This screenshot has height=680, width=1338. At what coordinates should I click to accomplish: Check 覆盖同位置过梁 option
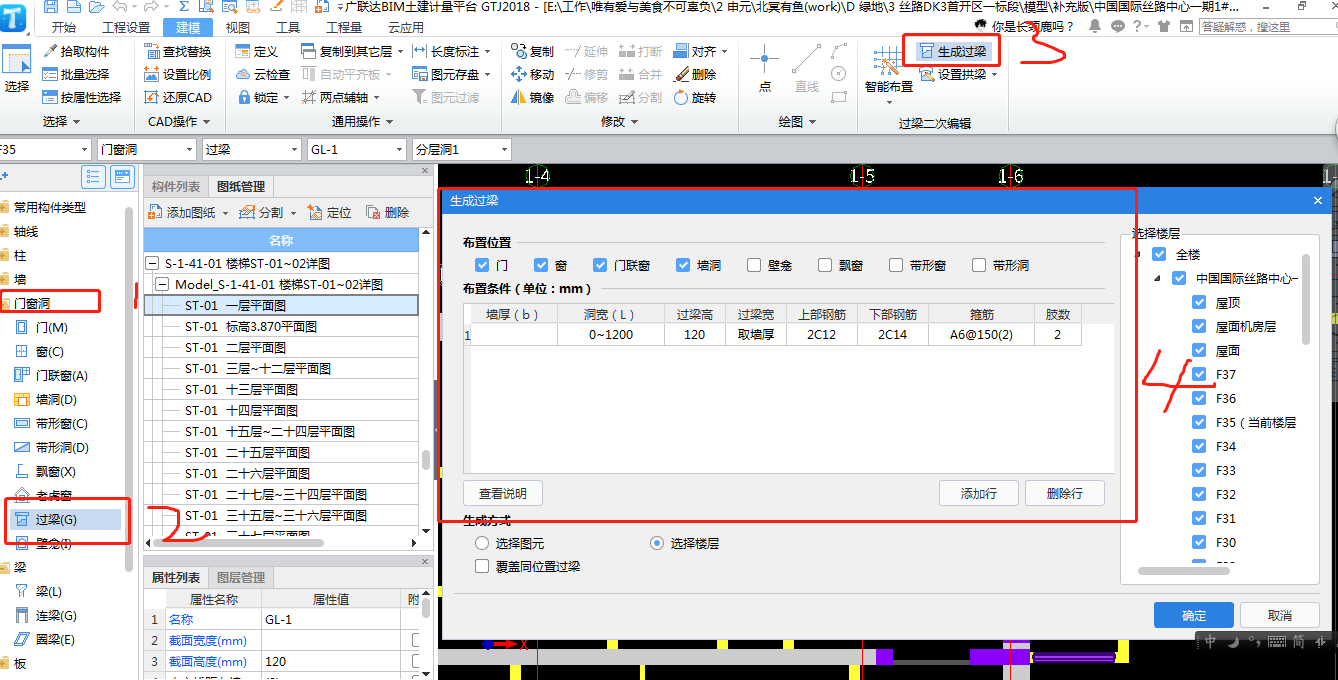click(483, 566)
